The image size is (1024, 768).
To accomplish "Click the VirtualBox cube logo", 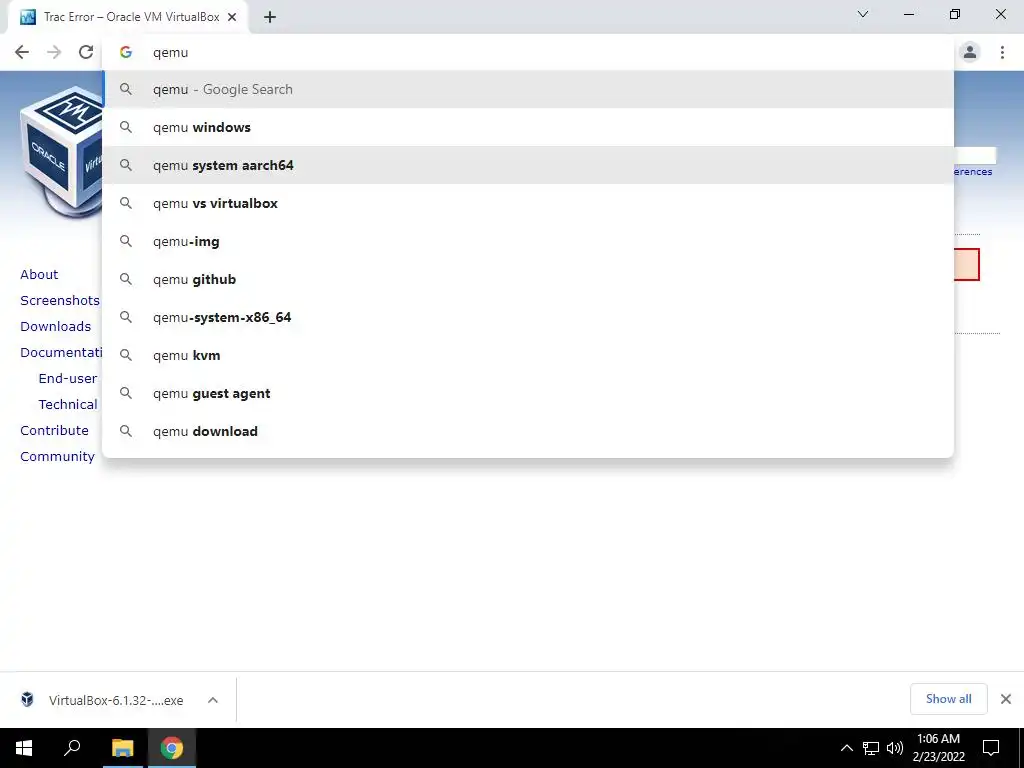I will pyautogui.click(x=61, y=152).
